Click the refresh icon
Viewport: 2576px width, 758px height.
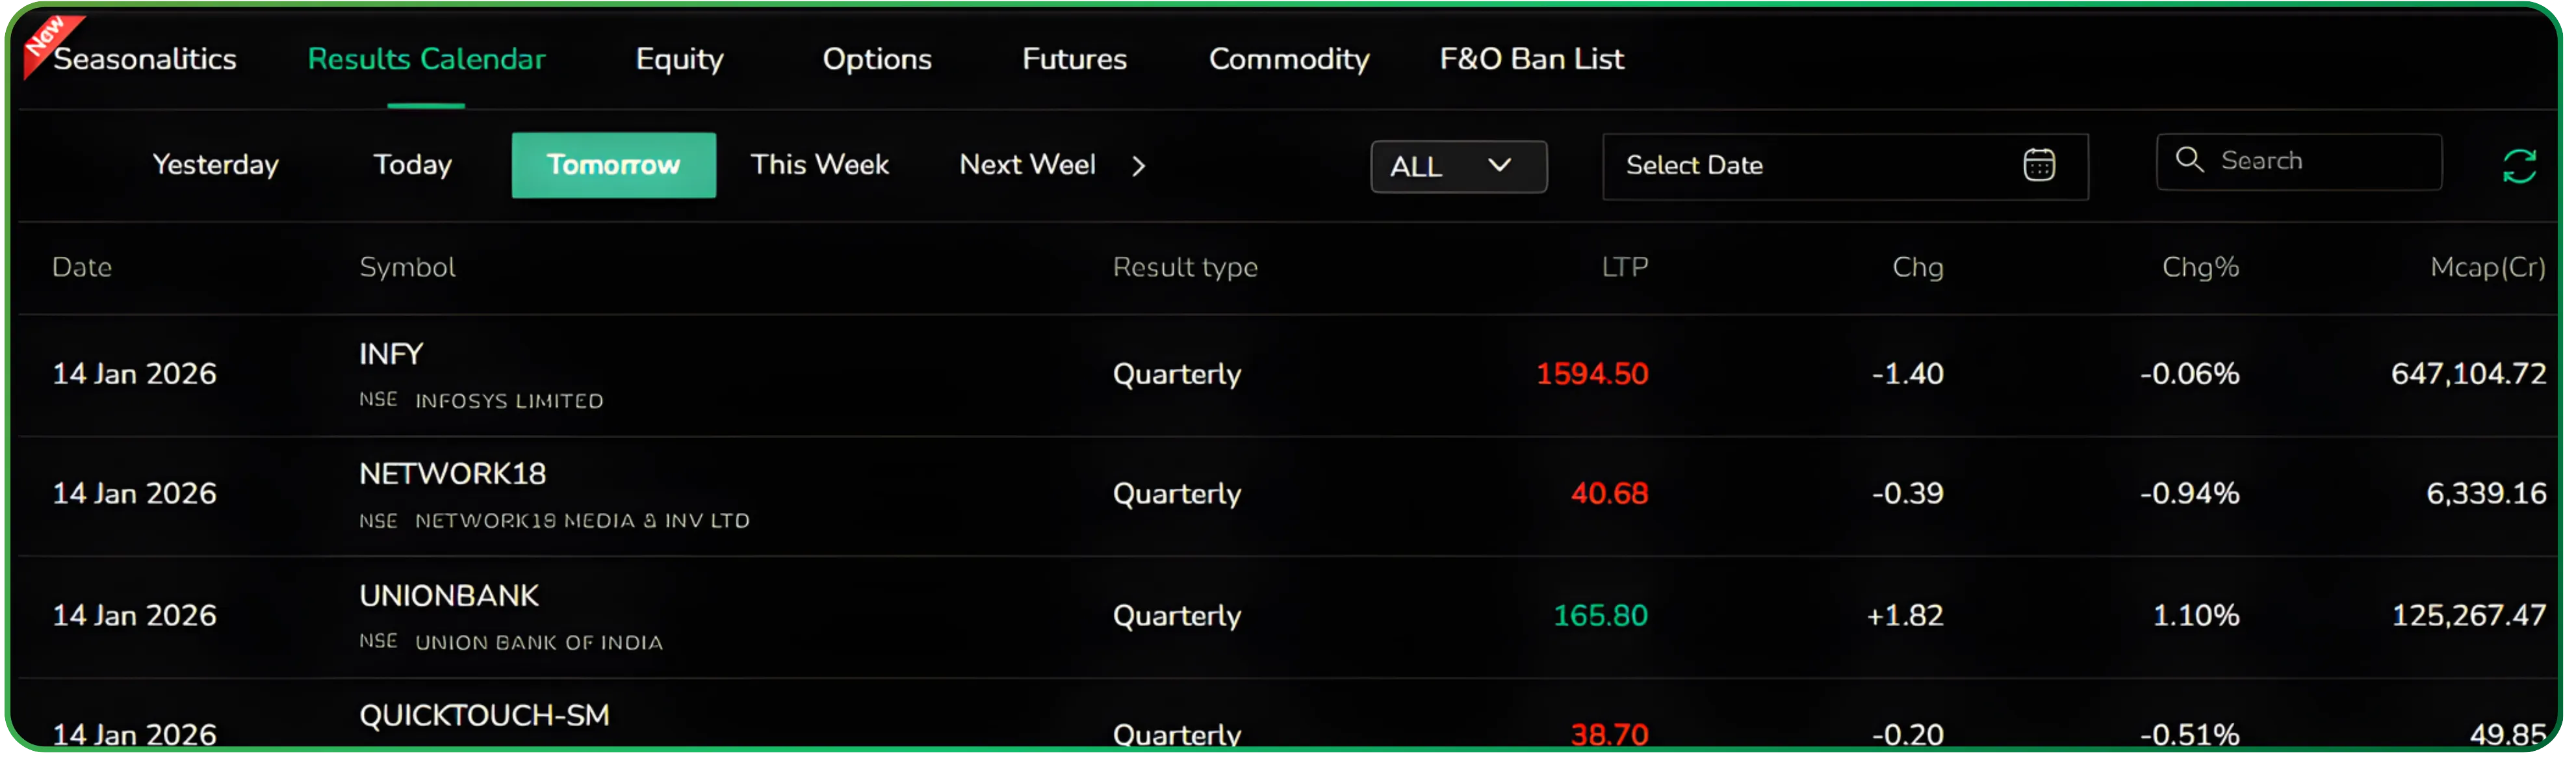pos(2518,166)
